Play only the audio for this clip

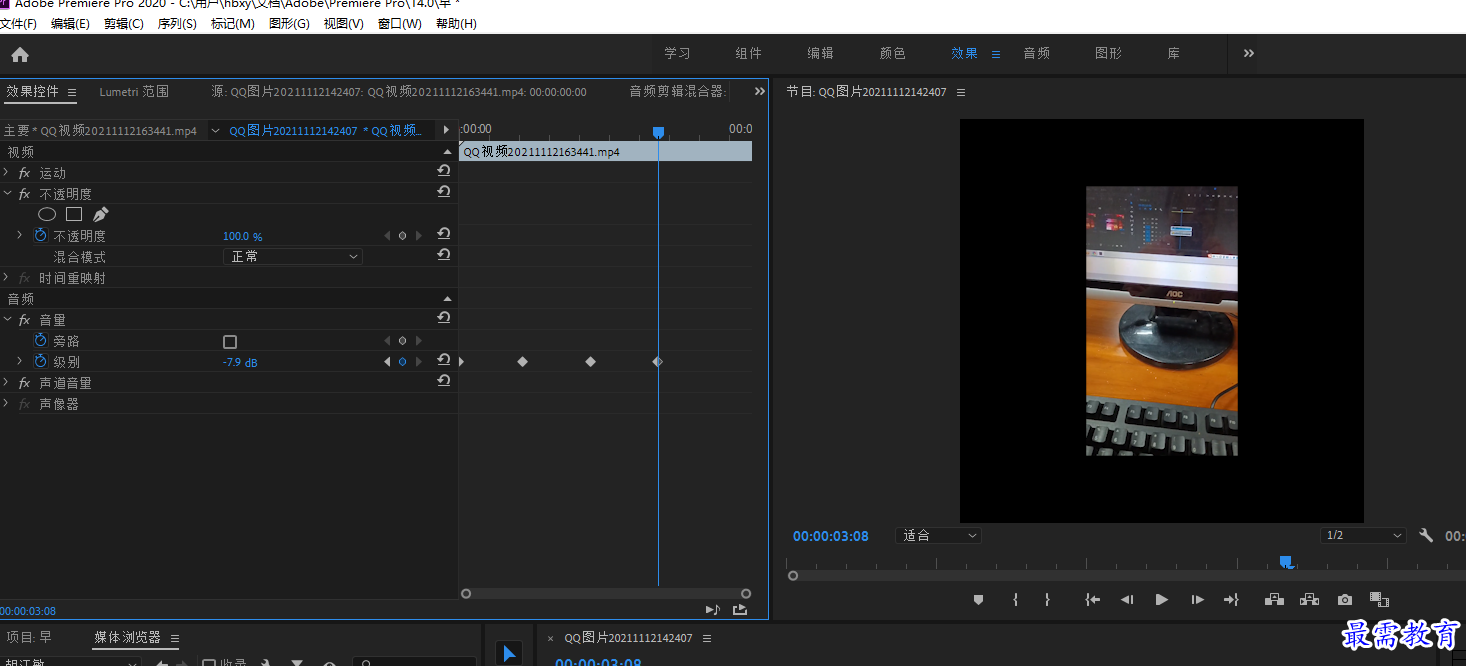(713, 609)
